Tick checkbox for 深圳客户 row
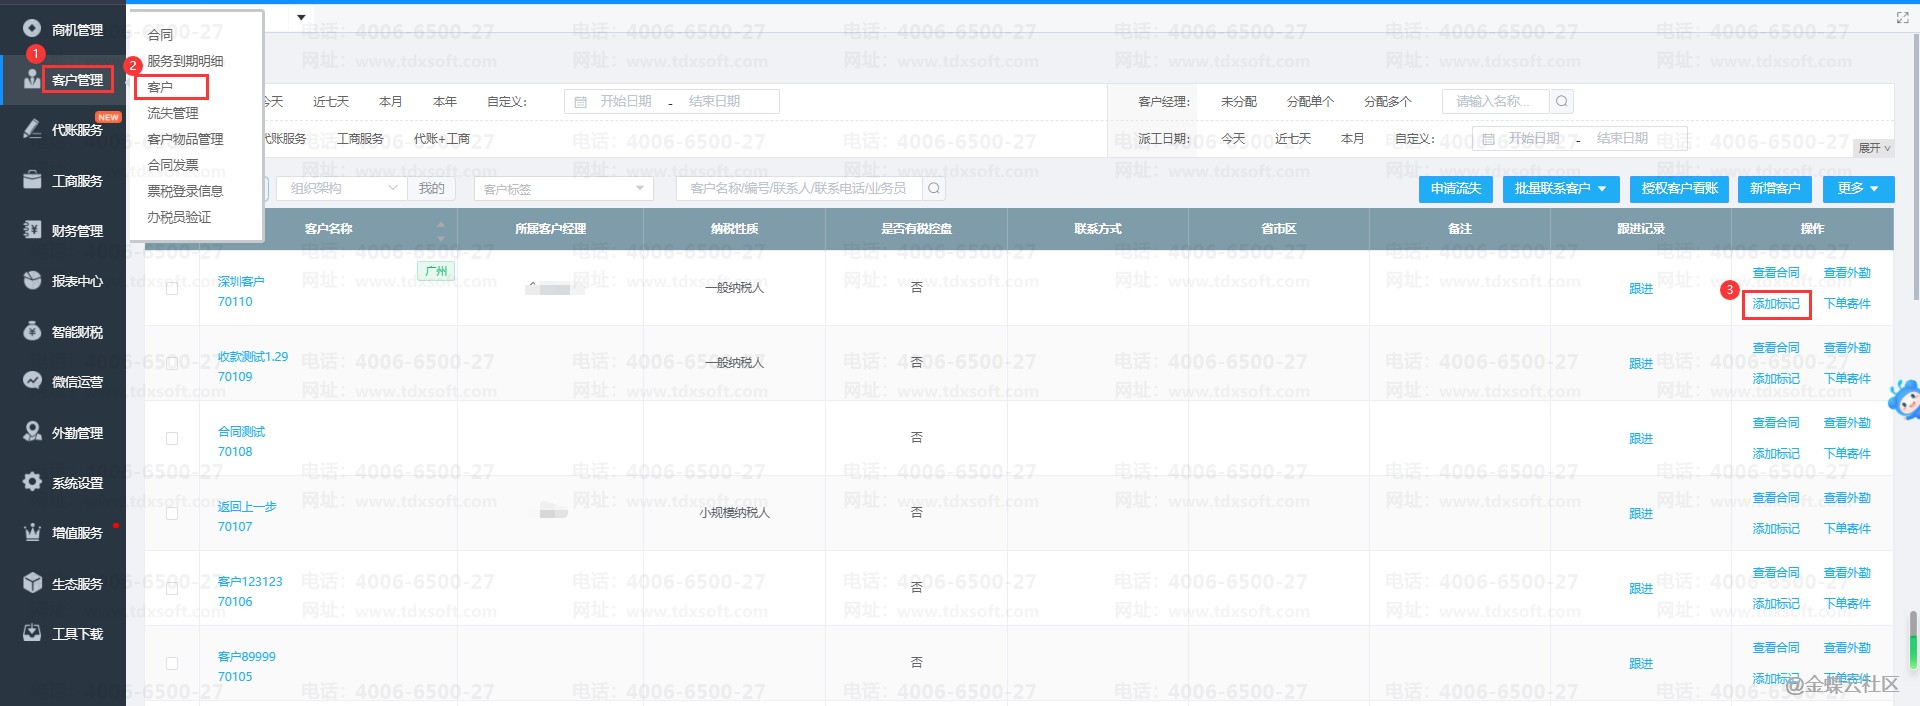 click(x=172, y=288)
